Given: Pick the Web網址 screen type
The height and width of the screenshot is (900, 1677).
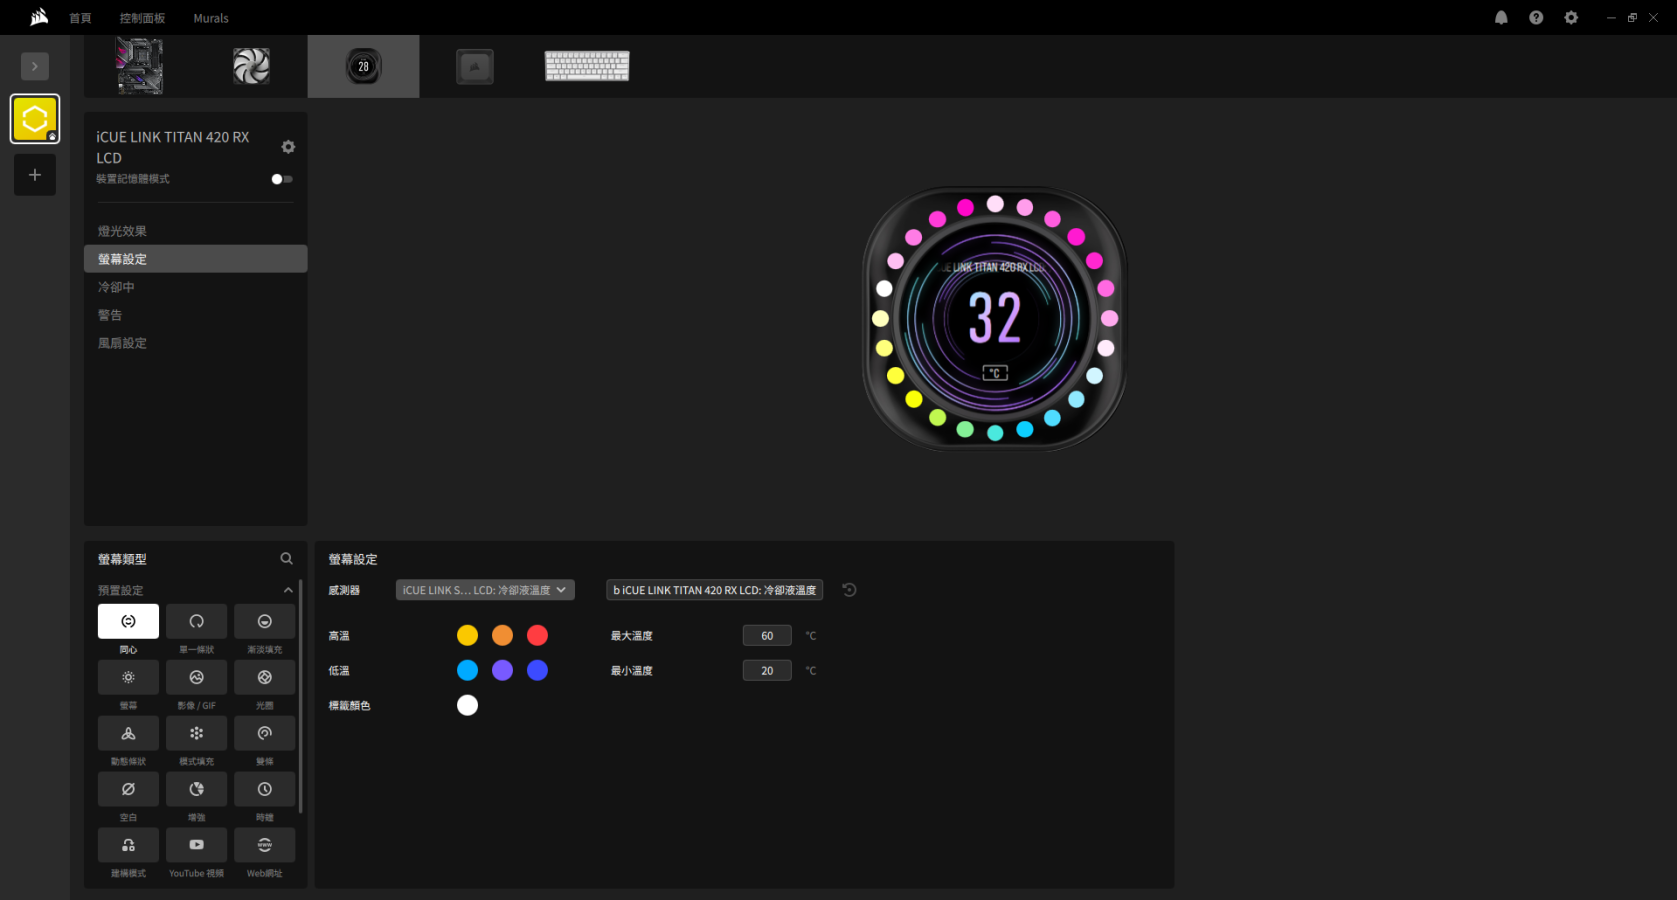Looking at the screenshot, I should point(264,846).
